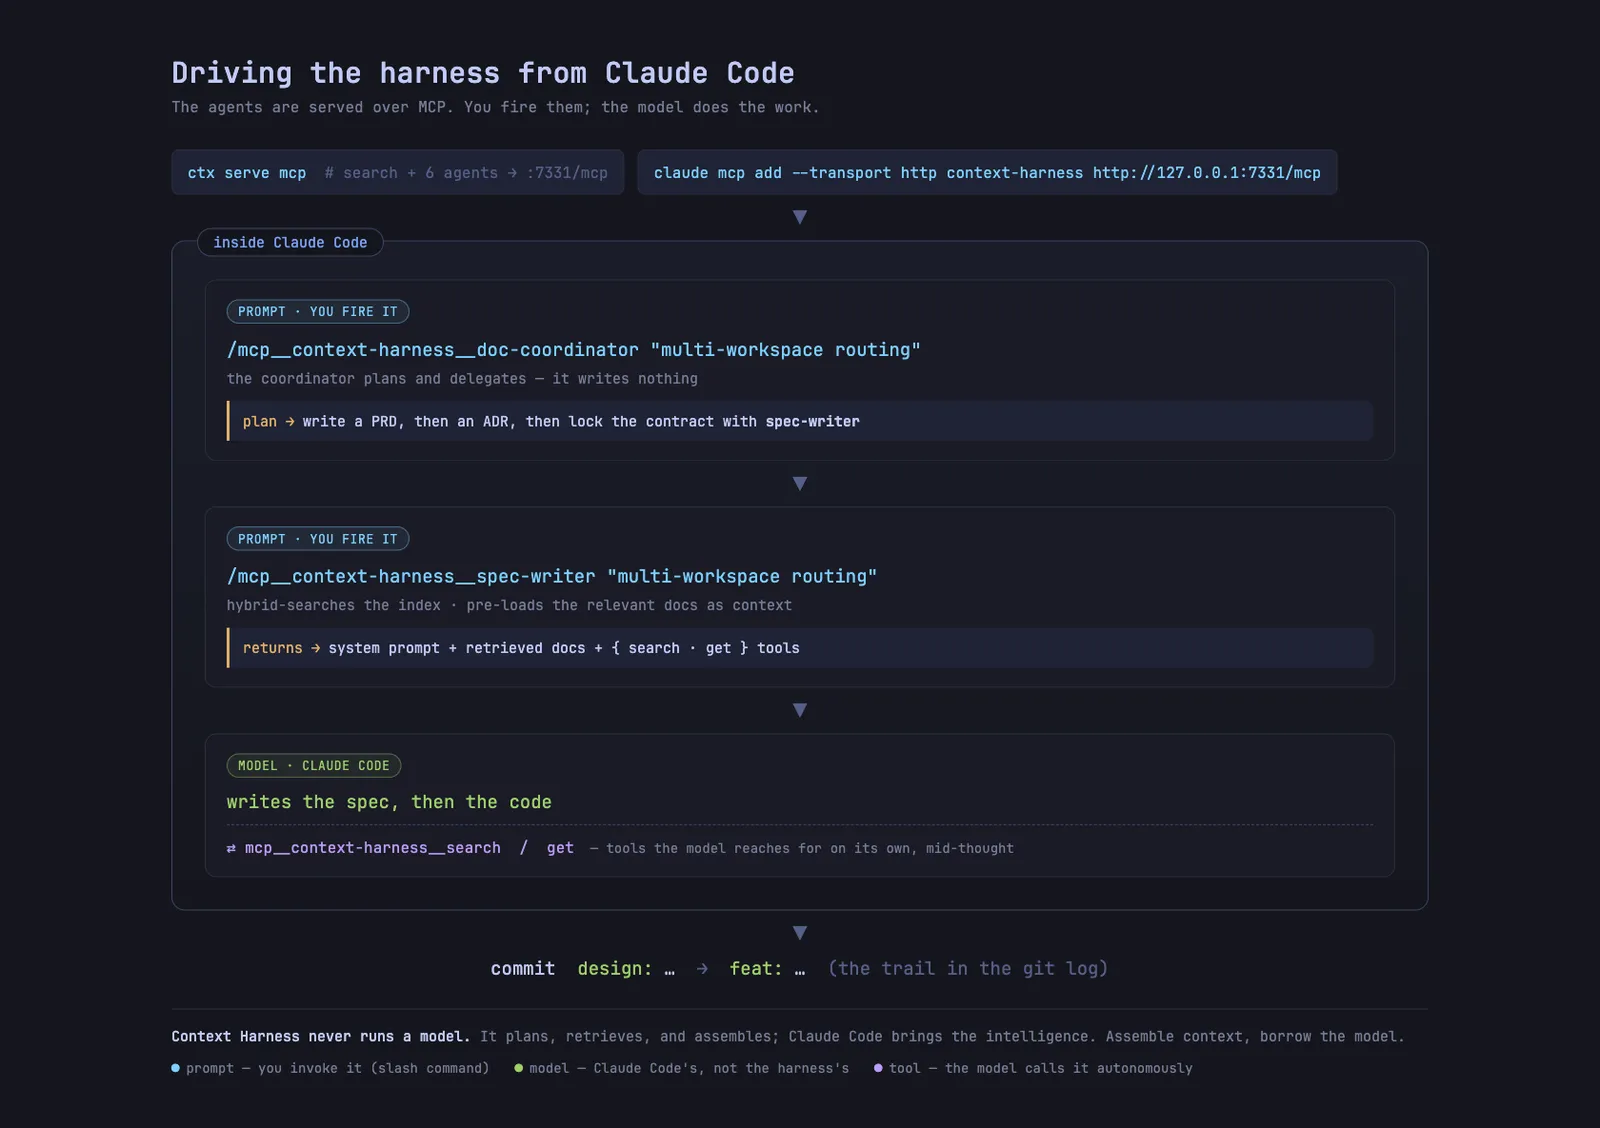Click the 'ctx serve mcp' command block
This screenshot has height=1128, width=1600.
click(x=397, y=172)
